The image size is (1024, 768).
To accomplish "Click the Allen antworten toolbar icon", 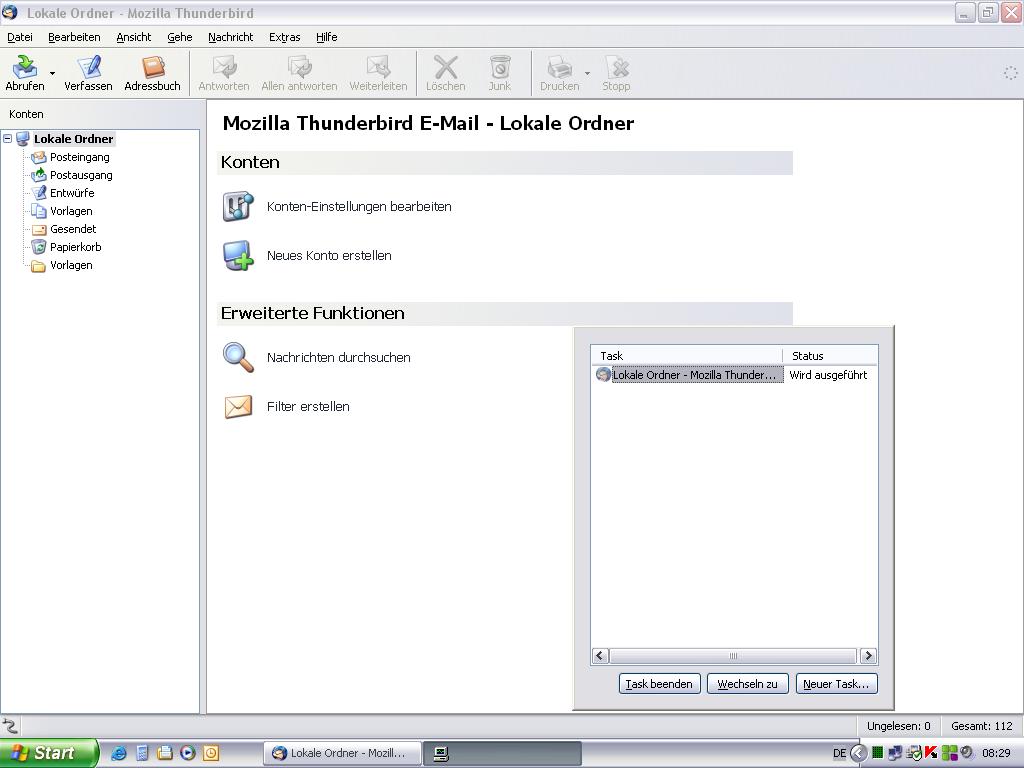I will tap(300, 67).
